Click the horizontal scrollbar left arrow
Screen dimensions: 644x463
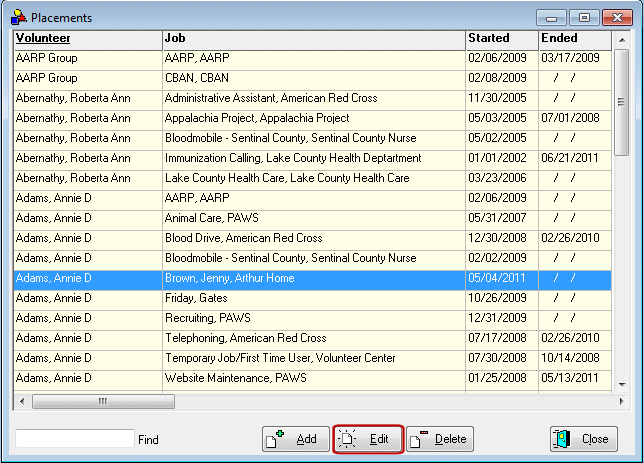point(22,401)
